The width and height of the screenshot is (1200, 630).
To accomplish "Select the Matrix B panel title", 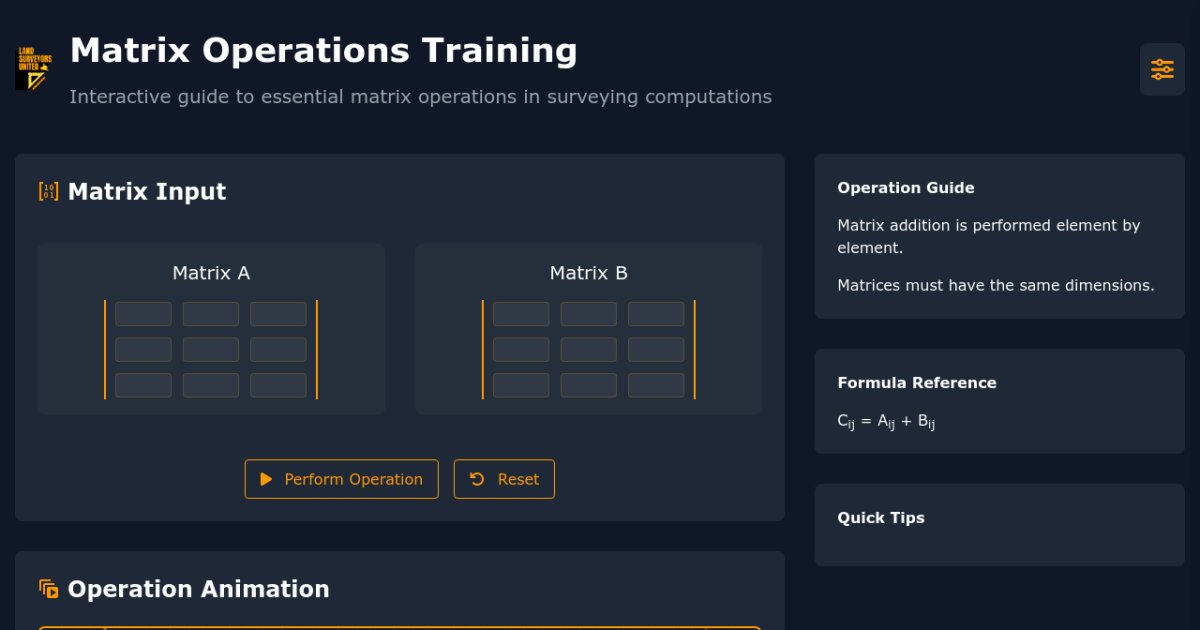I will (588, 272).
